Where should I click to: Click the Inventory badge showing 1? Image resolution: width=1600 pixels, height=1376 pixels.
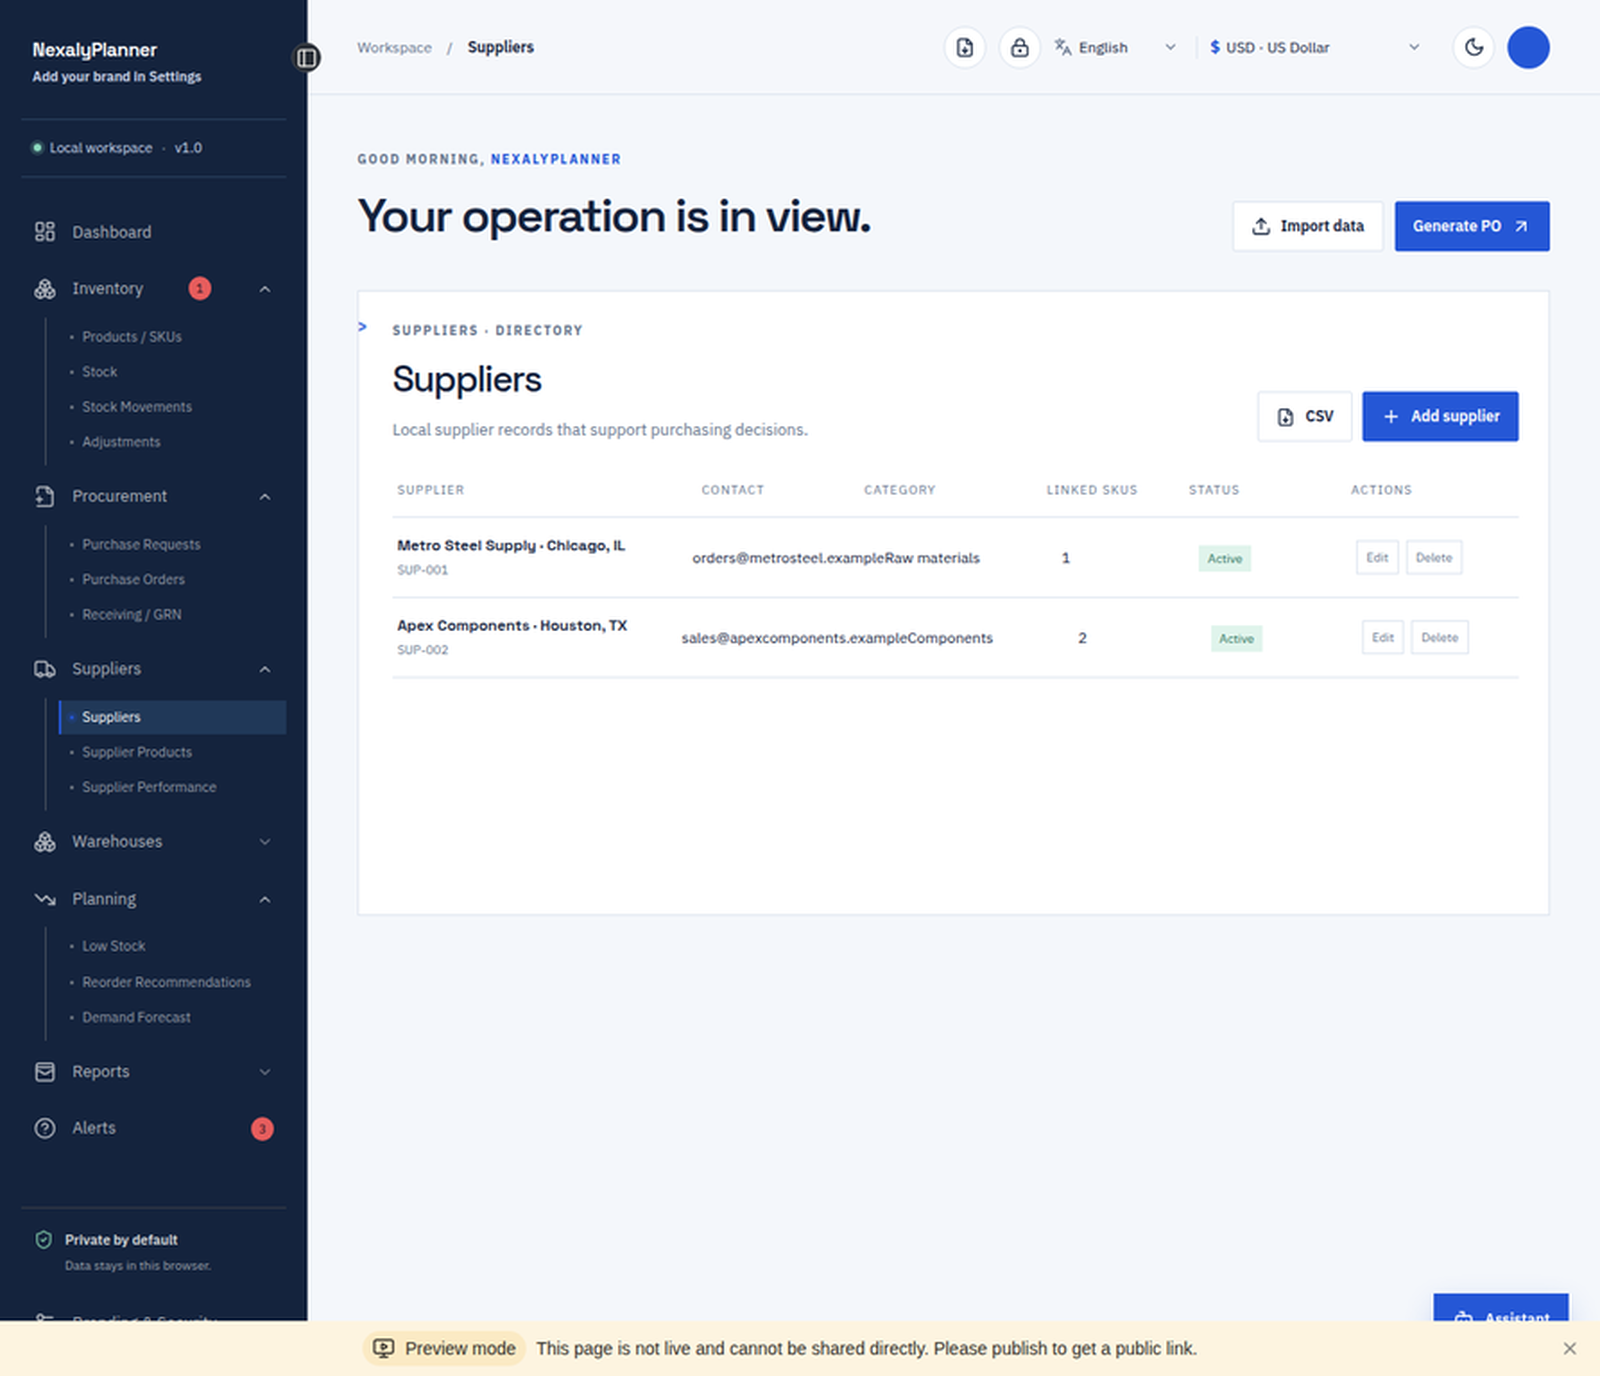pyautogui.click(x=200, y=289)
